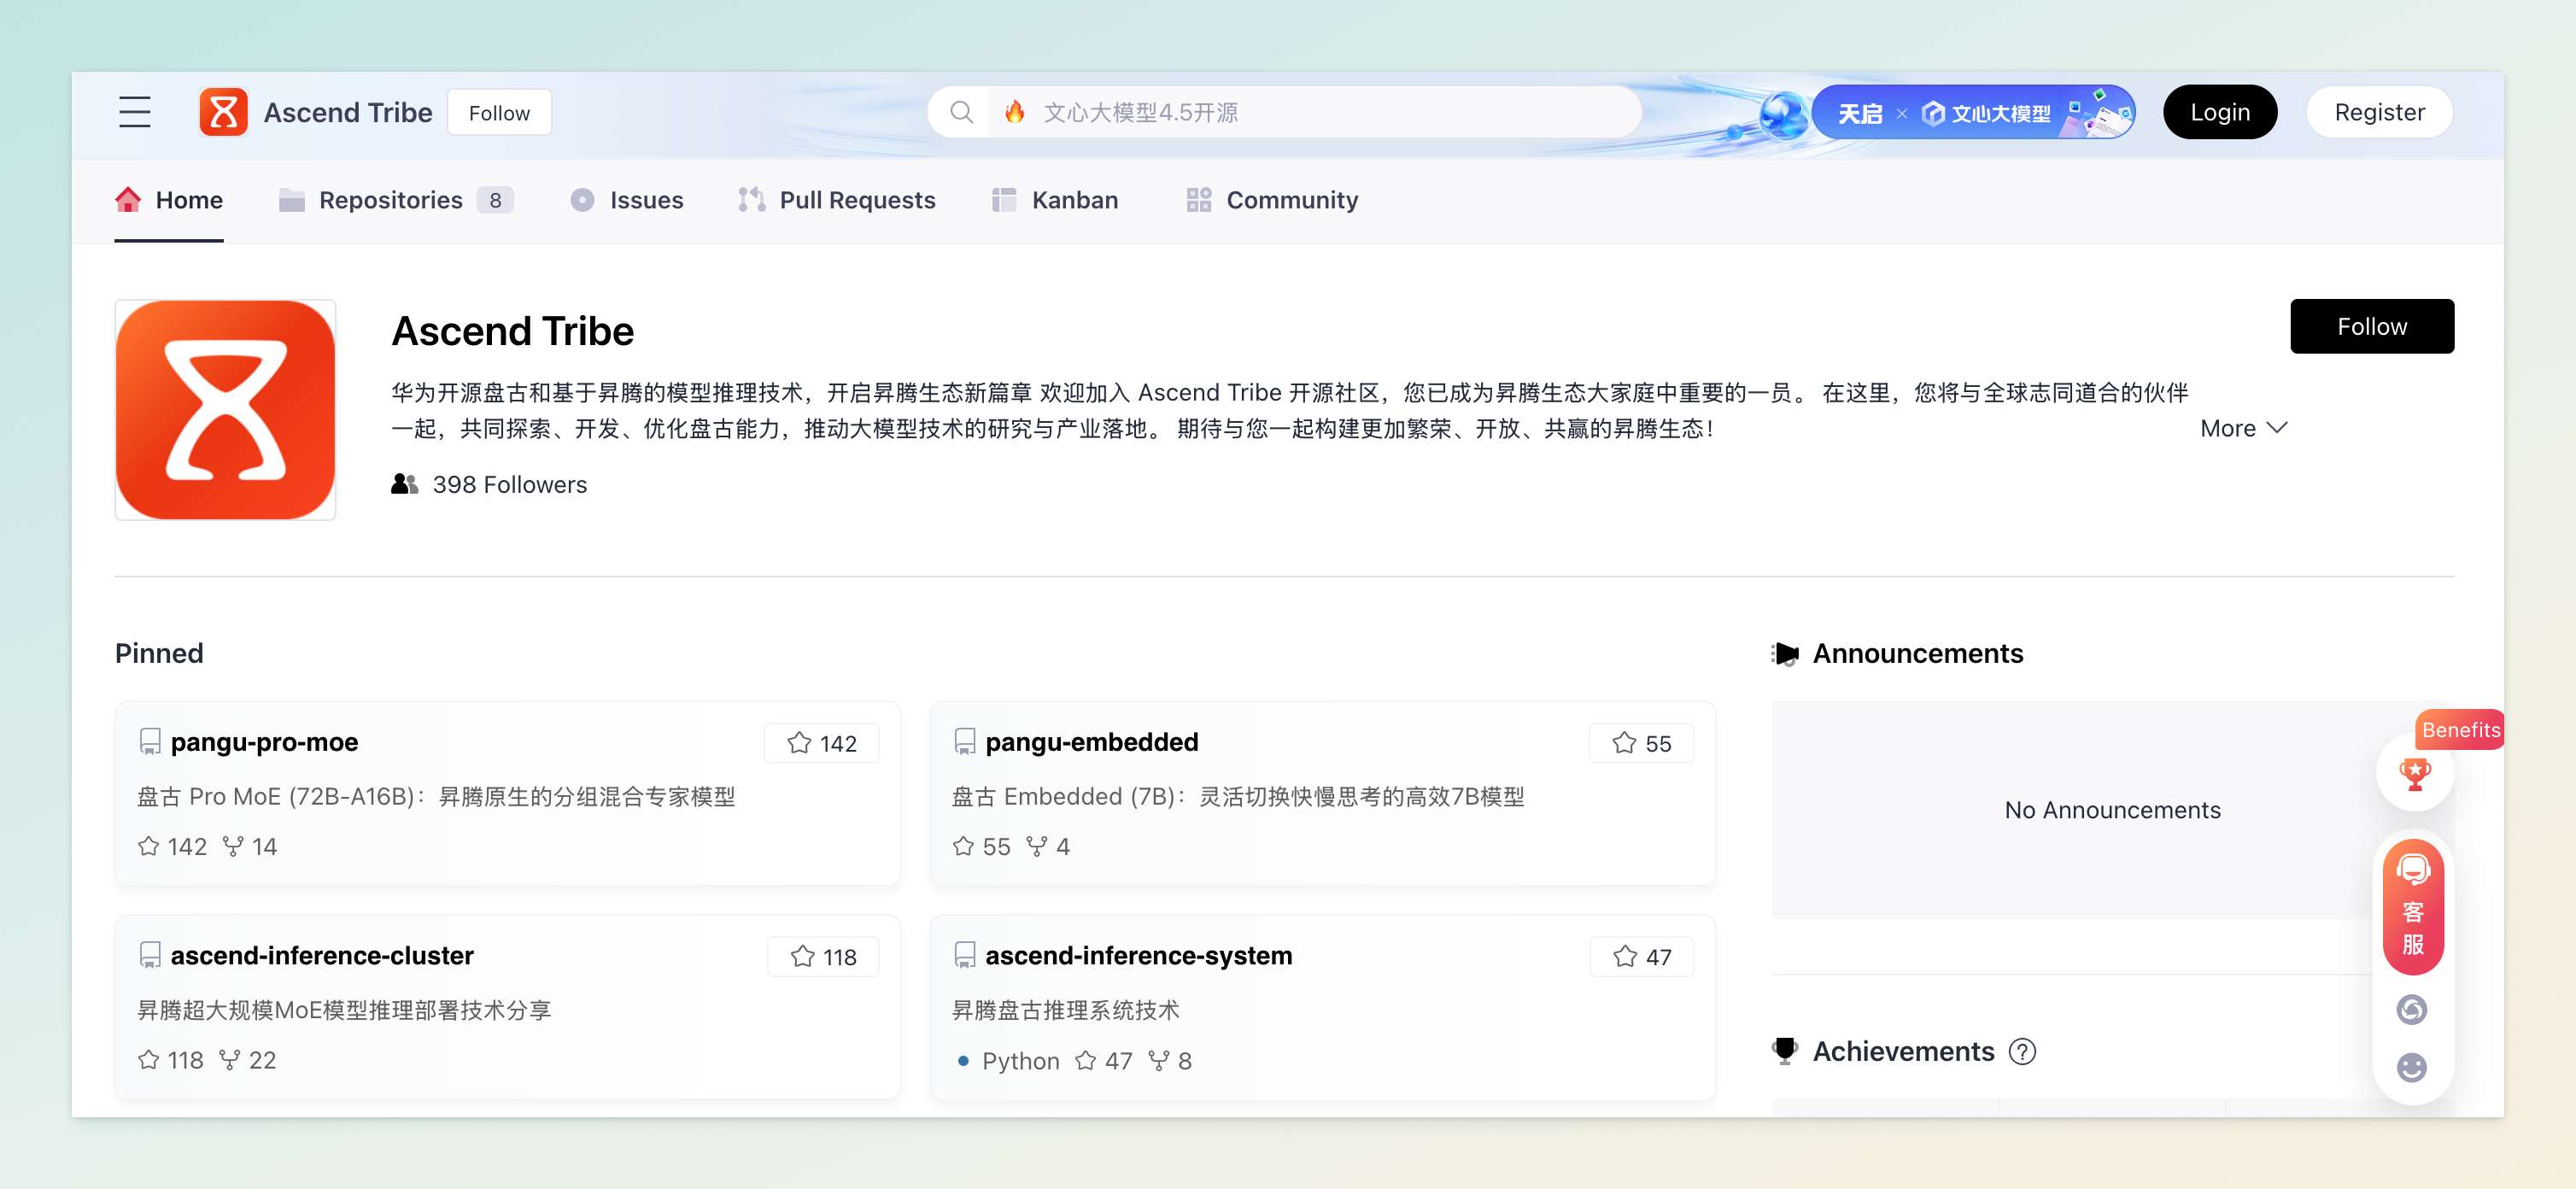Open the ascend-inference-system repository link
The height and width of the screenshot is (1189, 2576).
pyautogui.click(x=1138, y=955)
